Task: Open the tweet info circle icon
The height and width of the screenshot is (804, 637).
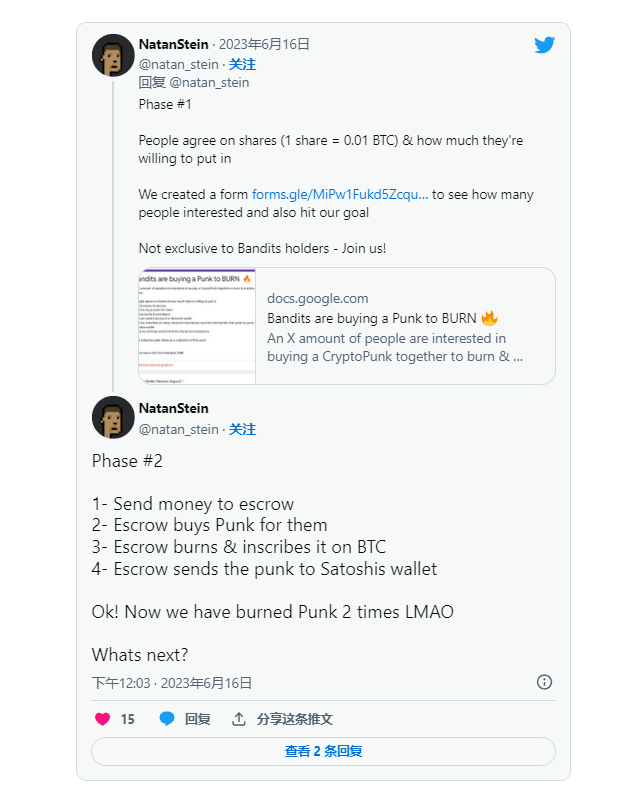Action: point(544,682)
